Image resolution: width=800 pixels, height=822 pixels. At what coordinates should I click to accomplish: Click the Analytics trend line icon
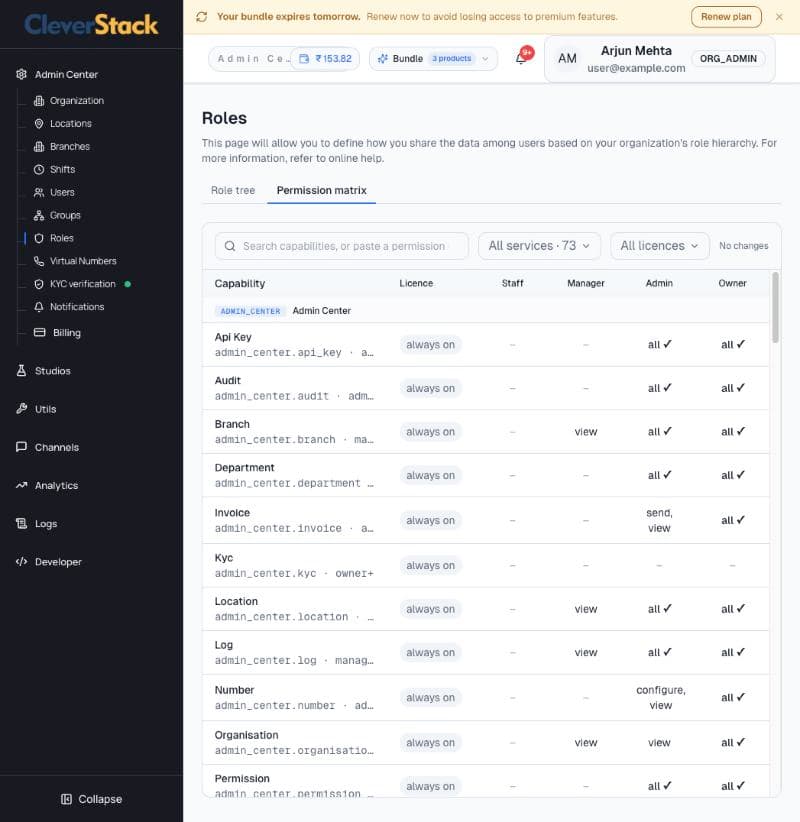click(x=21, y=485)
